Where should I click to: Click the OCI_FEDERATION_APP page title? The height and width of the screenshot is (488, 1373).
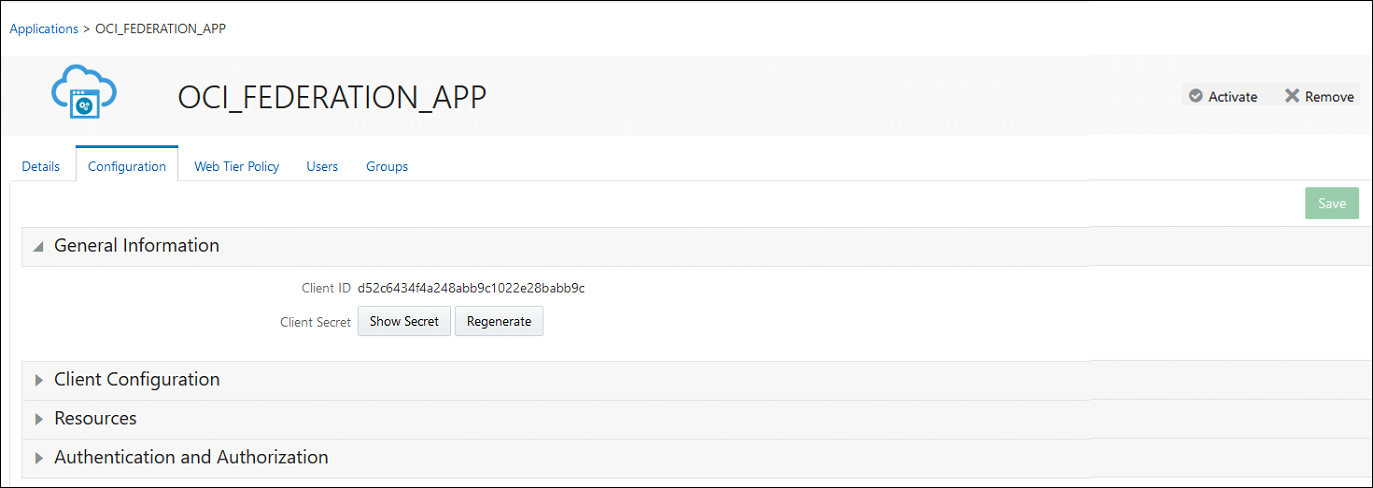(332, 96)
